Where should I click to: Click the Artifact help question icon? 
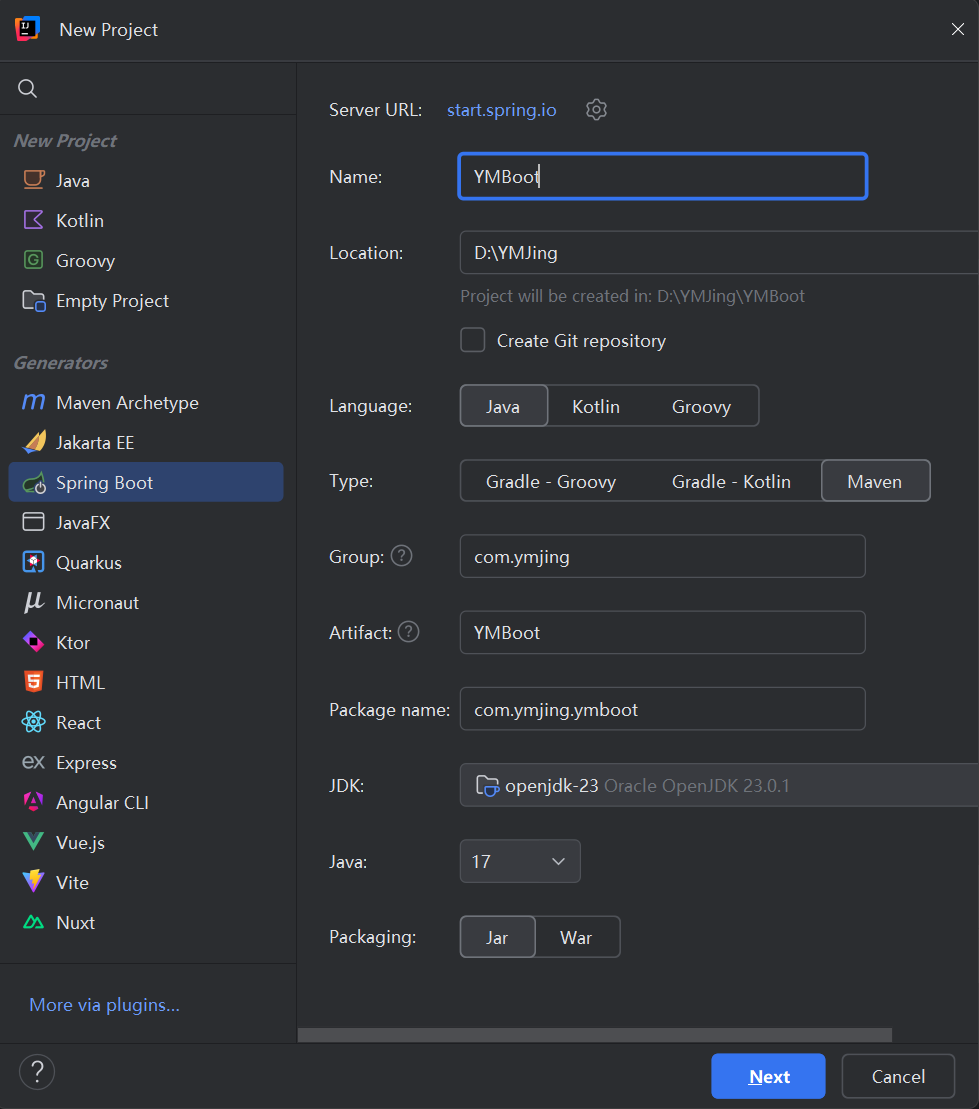(409, 632)
